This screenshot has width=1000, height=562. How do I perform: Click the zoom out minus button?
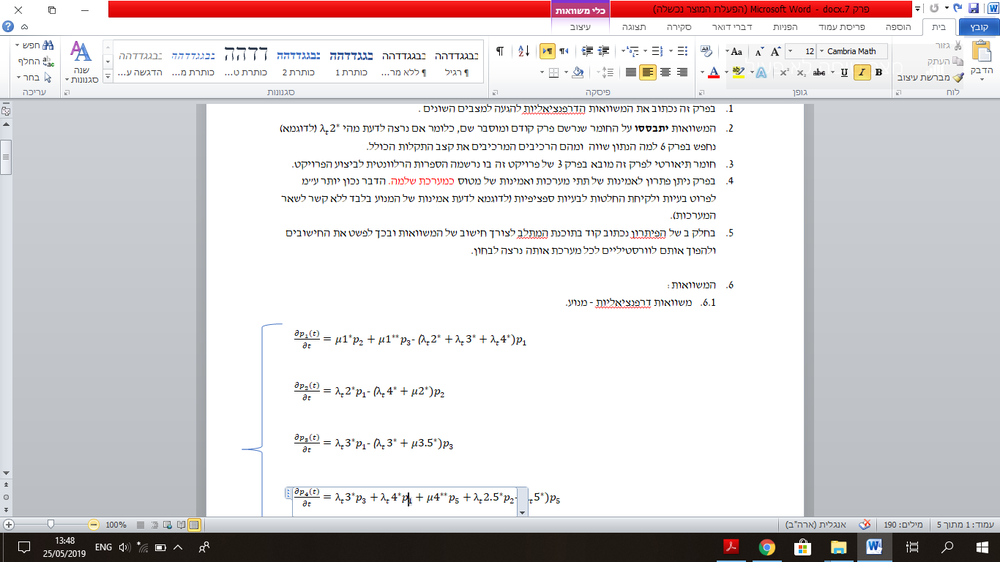[93, 524]
